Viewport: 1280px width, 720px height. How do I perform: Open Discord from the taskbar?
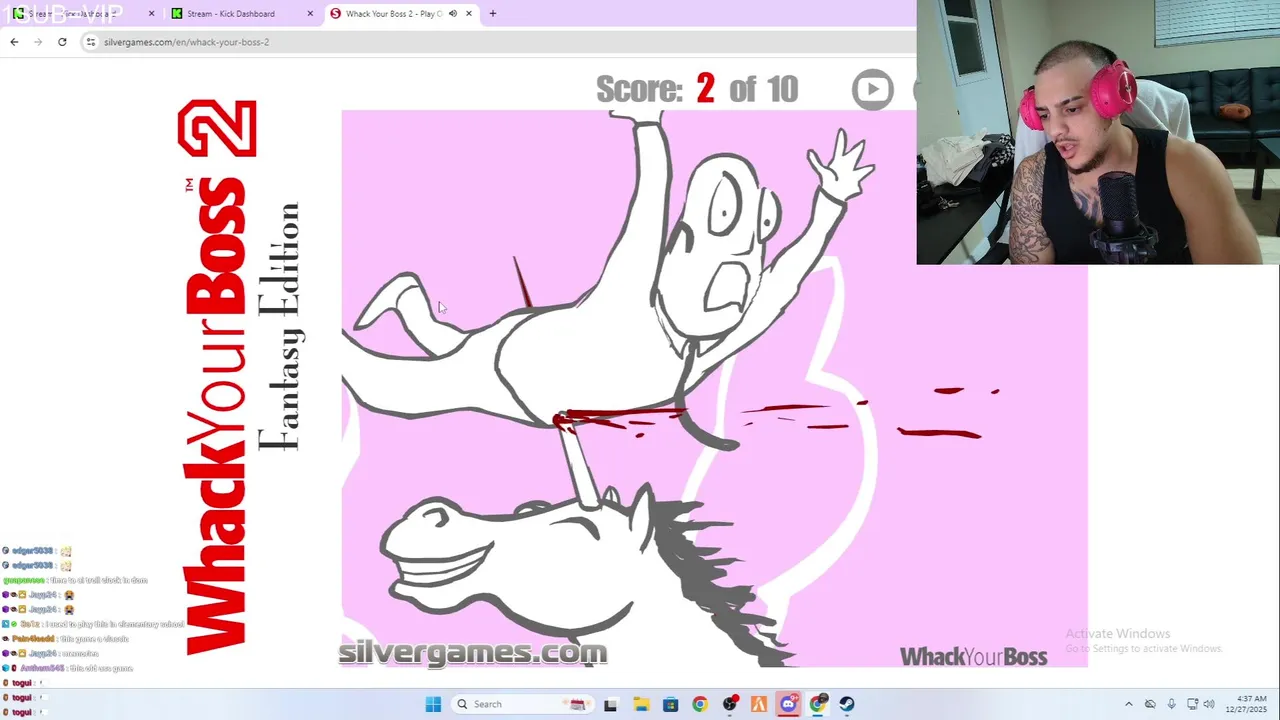pos(788,704)
